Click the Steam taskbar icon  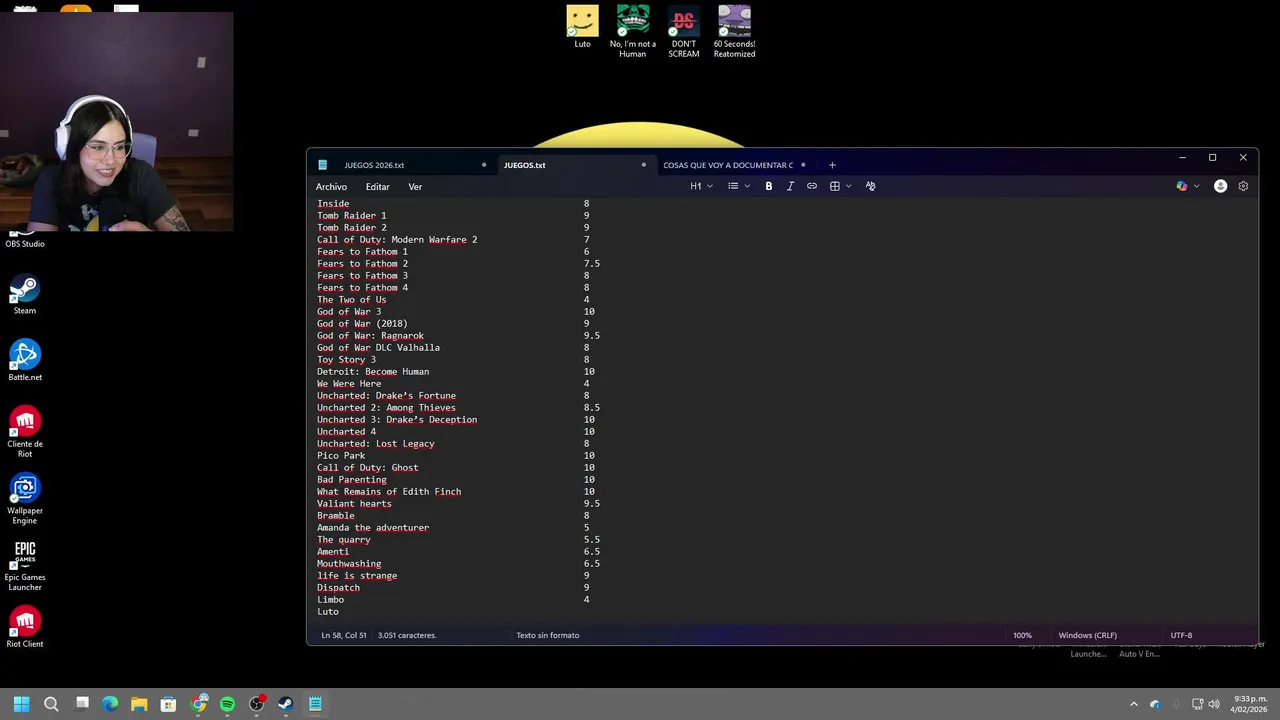(285, 704)
